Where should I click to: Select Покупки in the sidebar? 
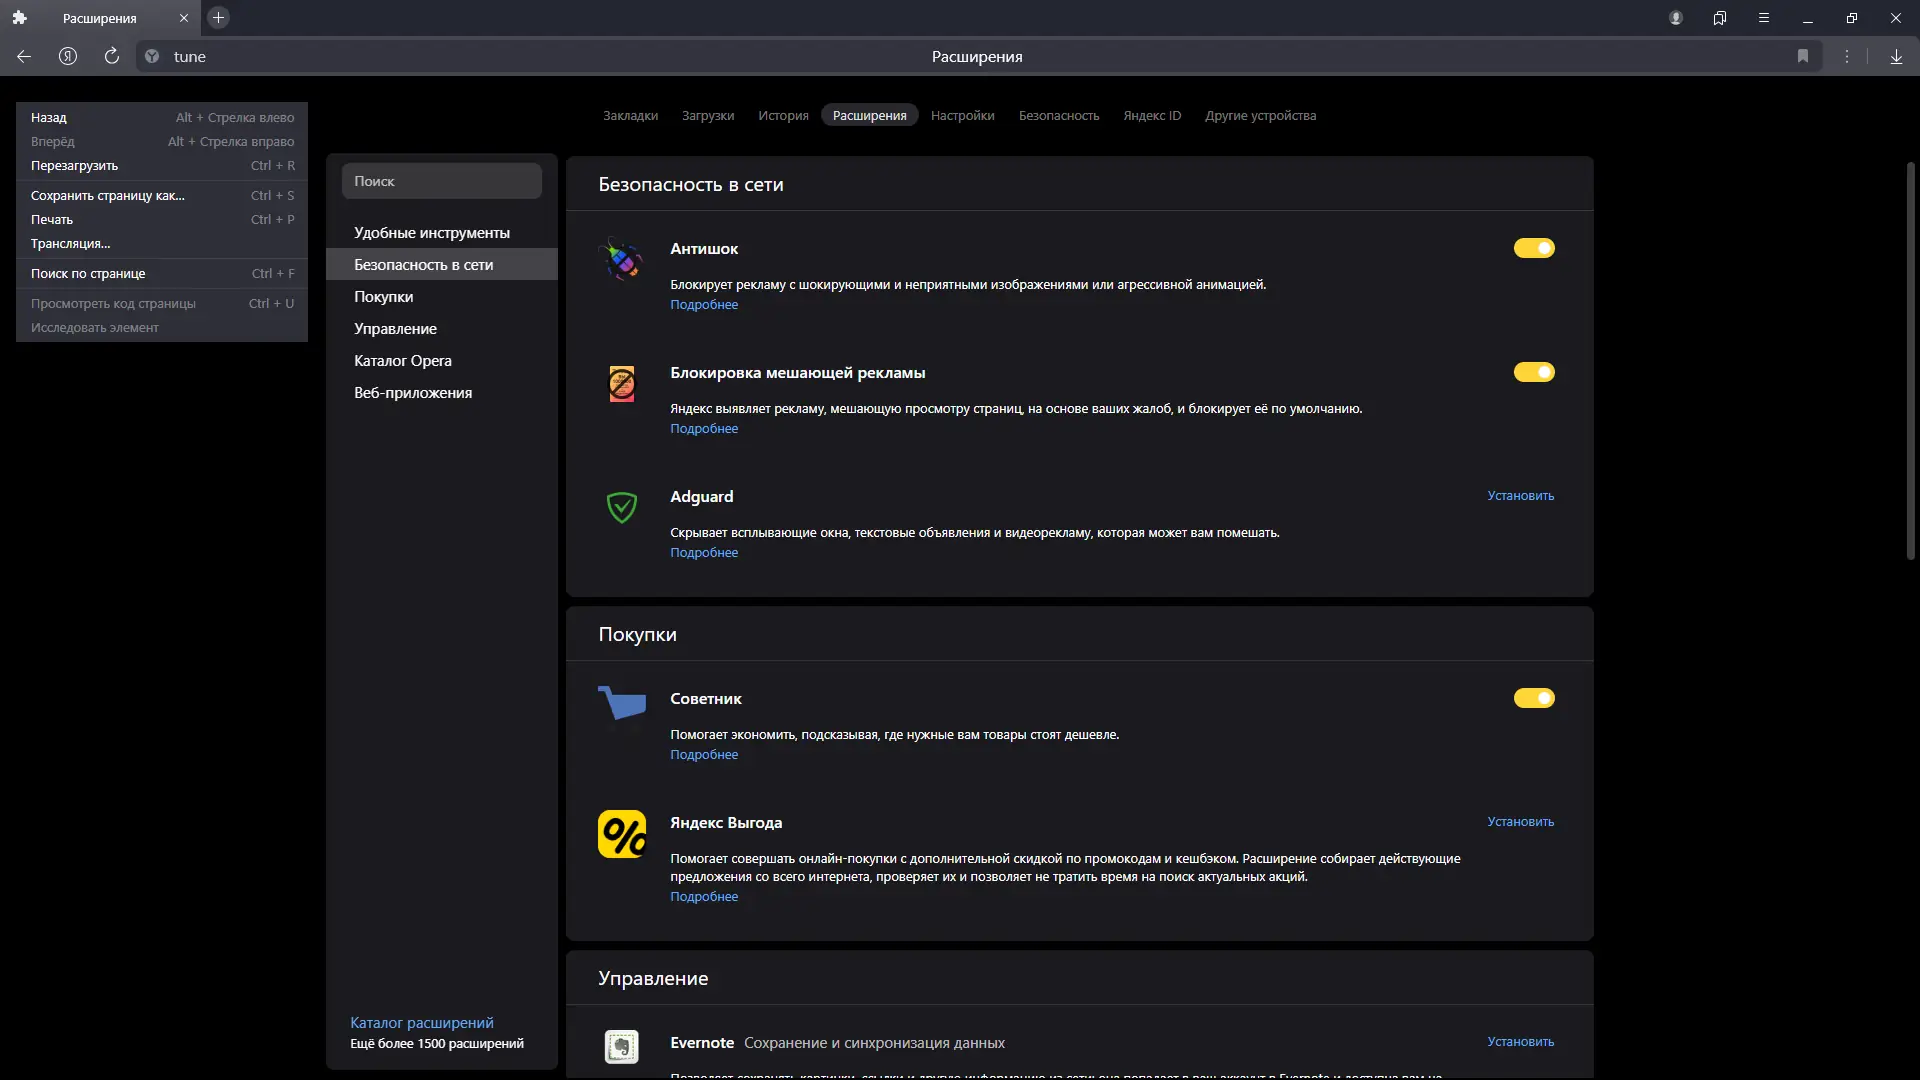[x=383, y=297]
